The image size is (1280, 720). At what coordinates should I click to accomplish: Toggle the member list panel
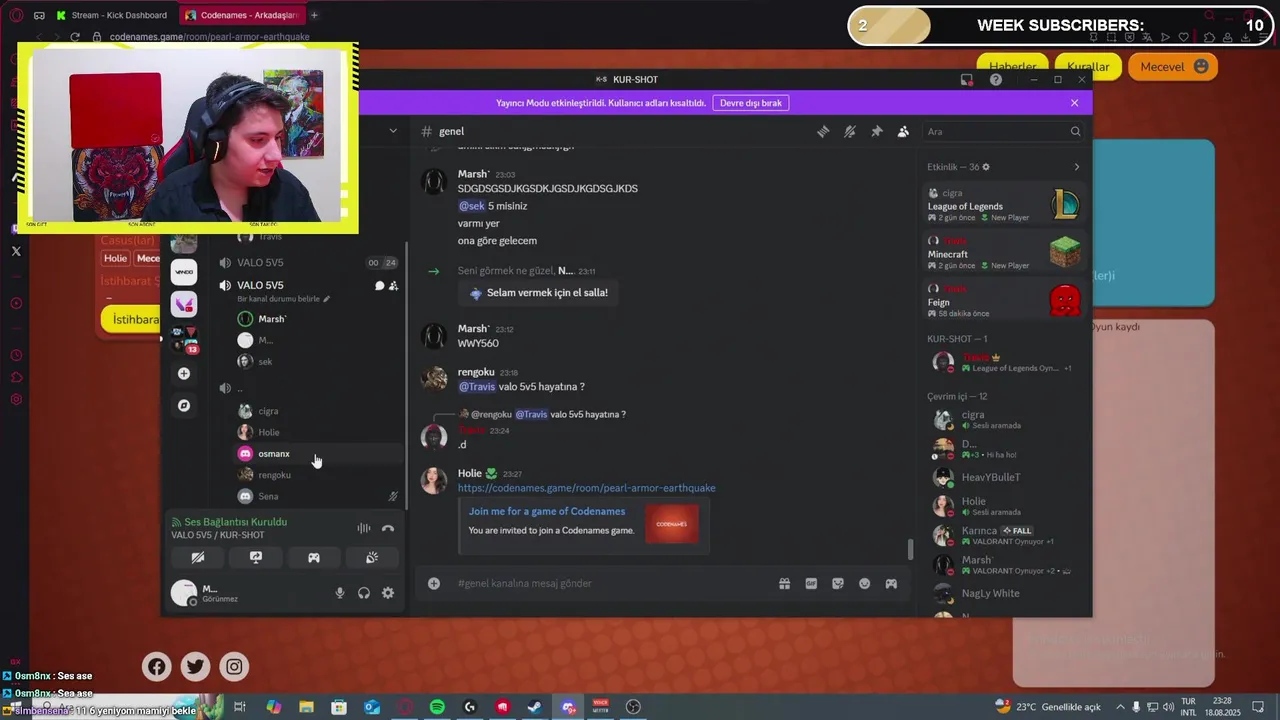(x=903, y=131)
